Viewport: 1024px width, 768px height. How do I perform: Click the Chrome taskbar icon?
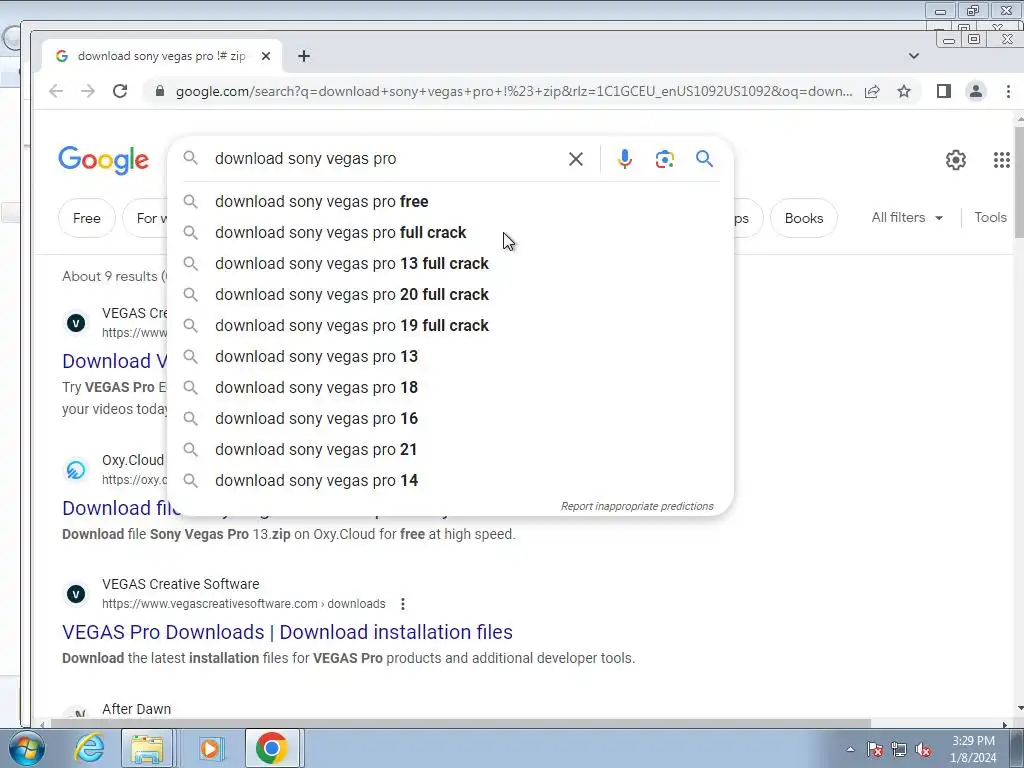pyautogui.click(x=272, y=748)
